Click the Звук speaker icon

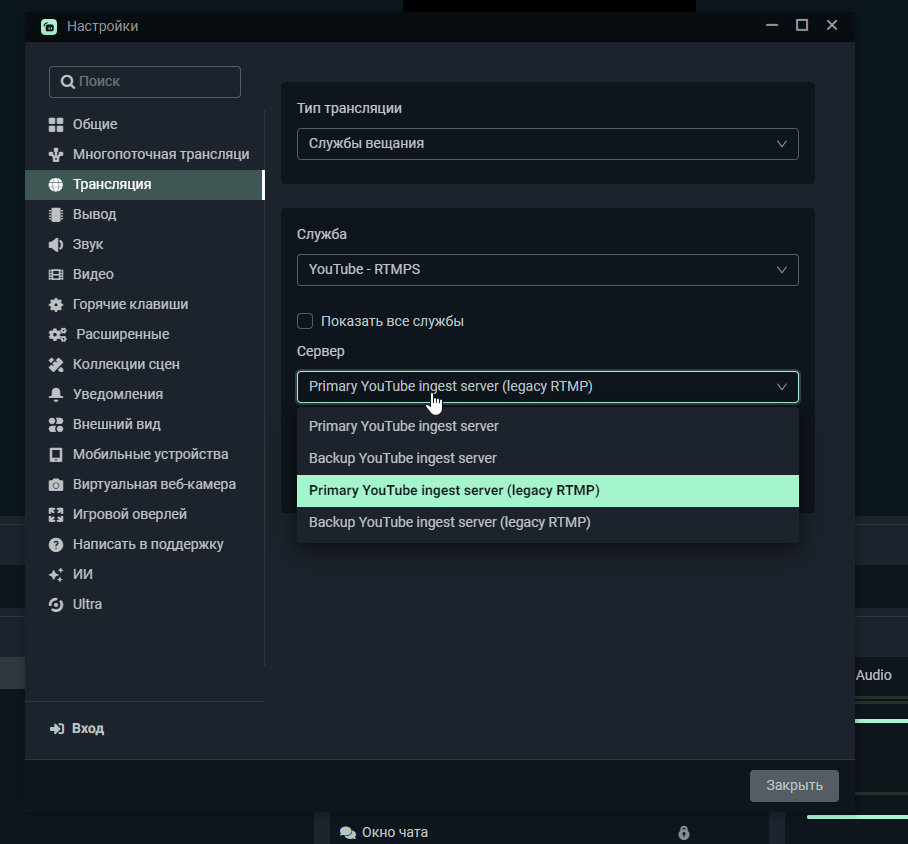[x=56, y=244]
